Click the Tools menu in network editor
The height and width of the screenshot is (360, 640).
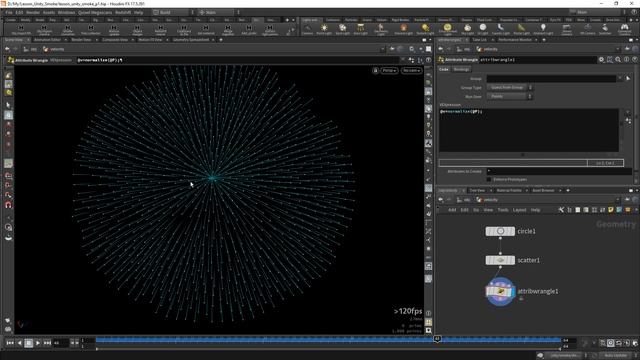[503, 210]
